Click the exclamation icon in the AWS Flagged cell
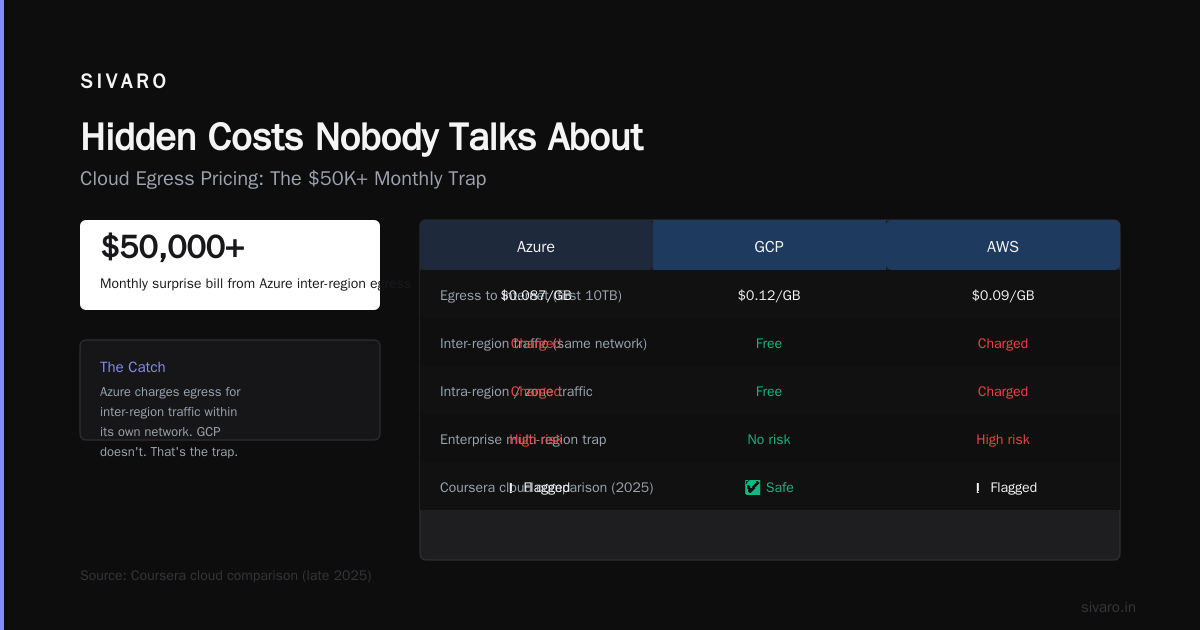Image resolution: width=1200 pixels, height=630 pixels. click(978, 488)
